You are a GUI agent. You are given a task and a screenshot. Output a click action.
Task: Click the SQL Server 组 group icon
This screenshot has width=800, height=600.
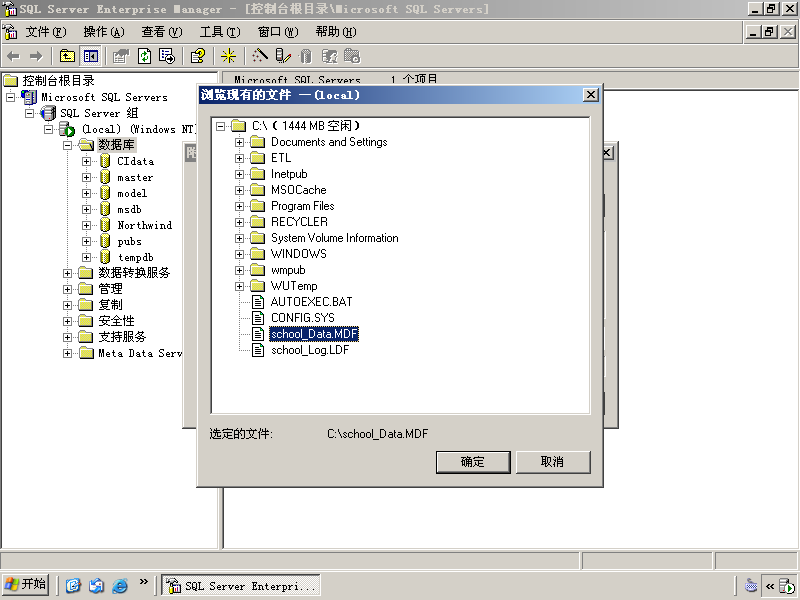(48, 113)
